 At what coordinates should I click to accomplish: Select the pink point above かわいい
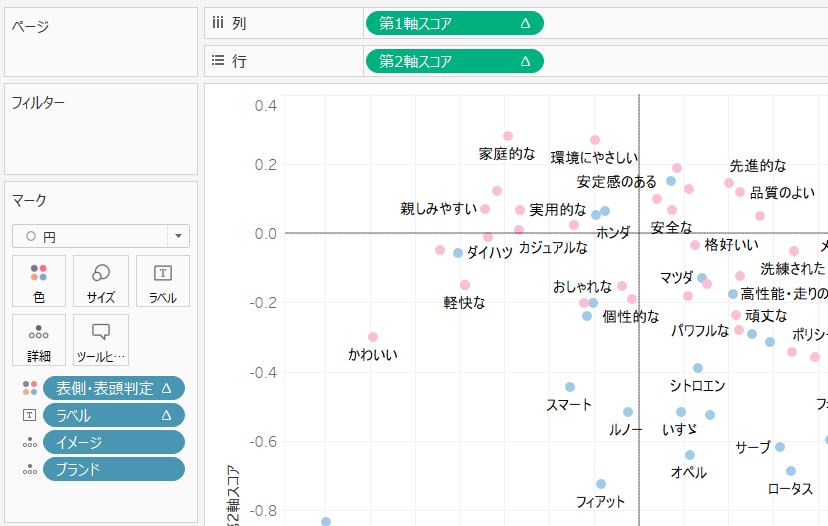click(x=373, y=337)
